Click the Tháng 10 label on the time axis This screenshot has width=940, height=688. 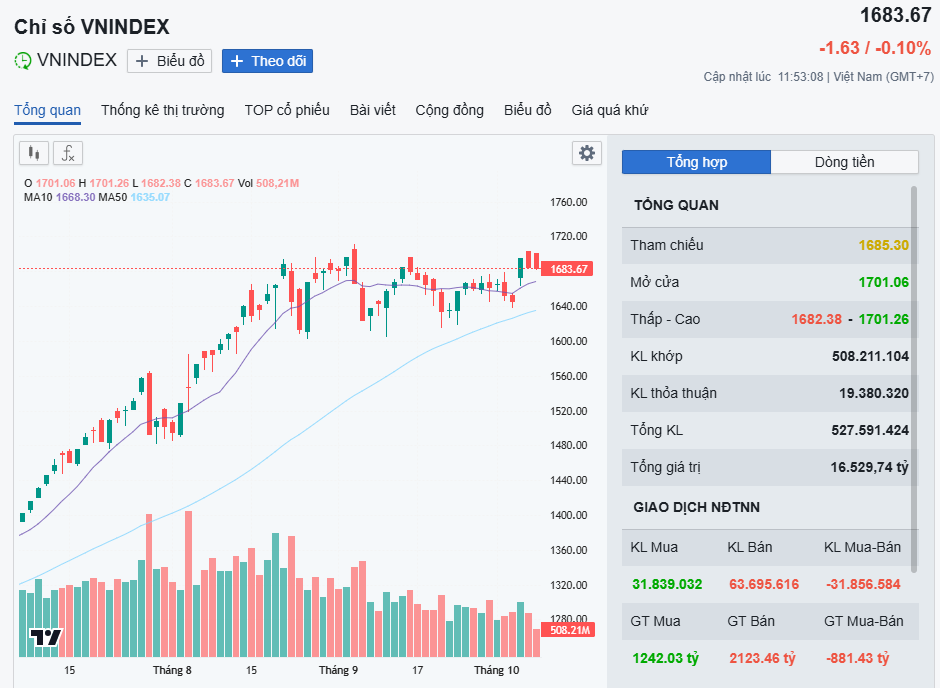pos(497,670)
